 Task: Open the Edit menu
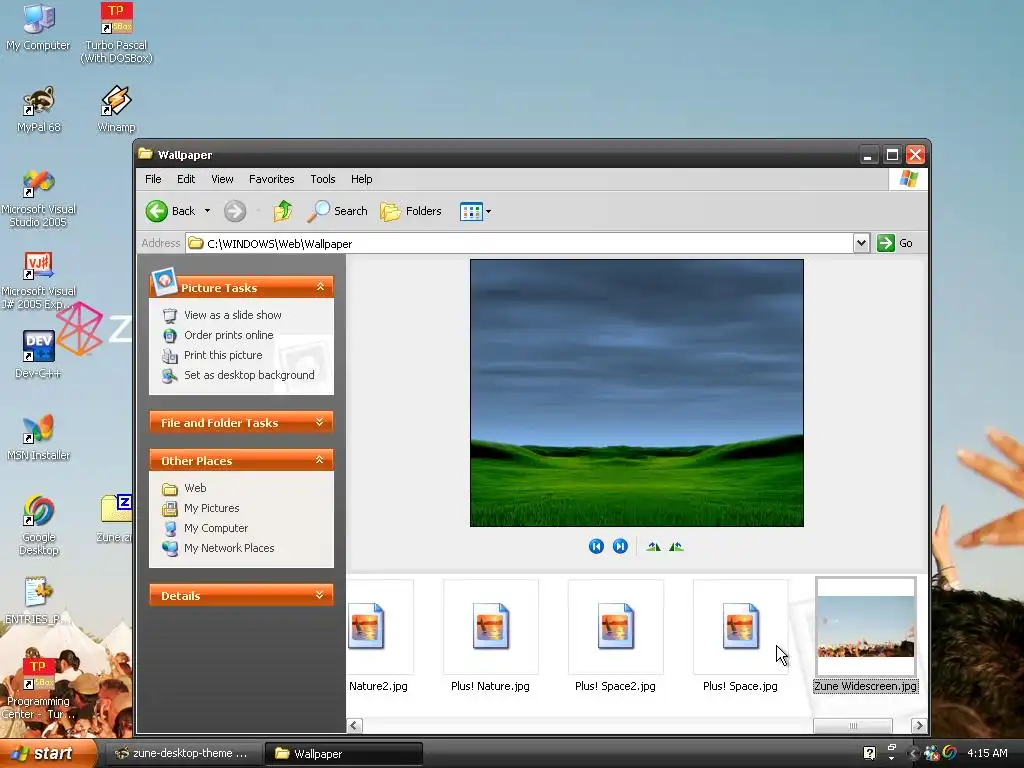pos(186,179)
